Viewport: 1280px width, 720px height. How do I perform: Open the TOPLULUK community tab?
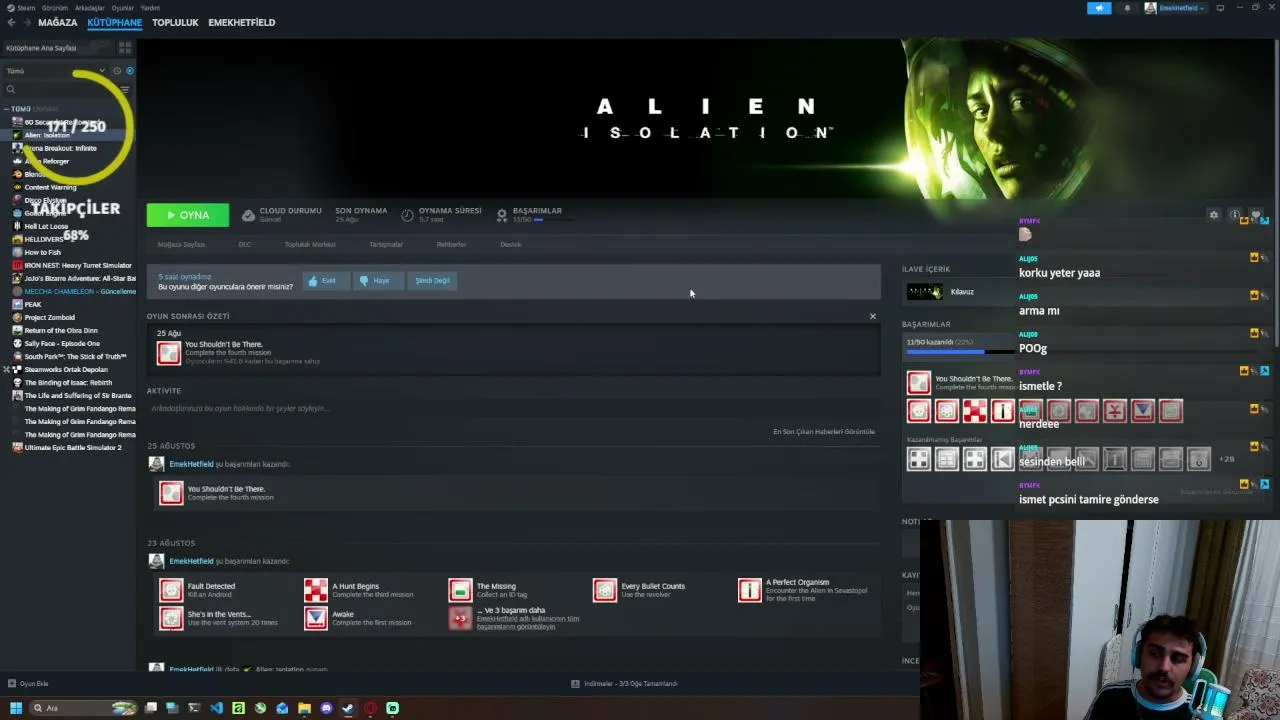pos(175,22)
